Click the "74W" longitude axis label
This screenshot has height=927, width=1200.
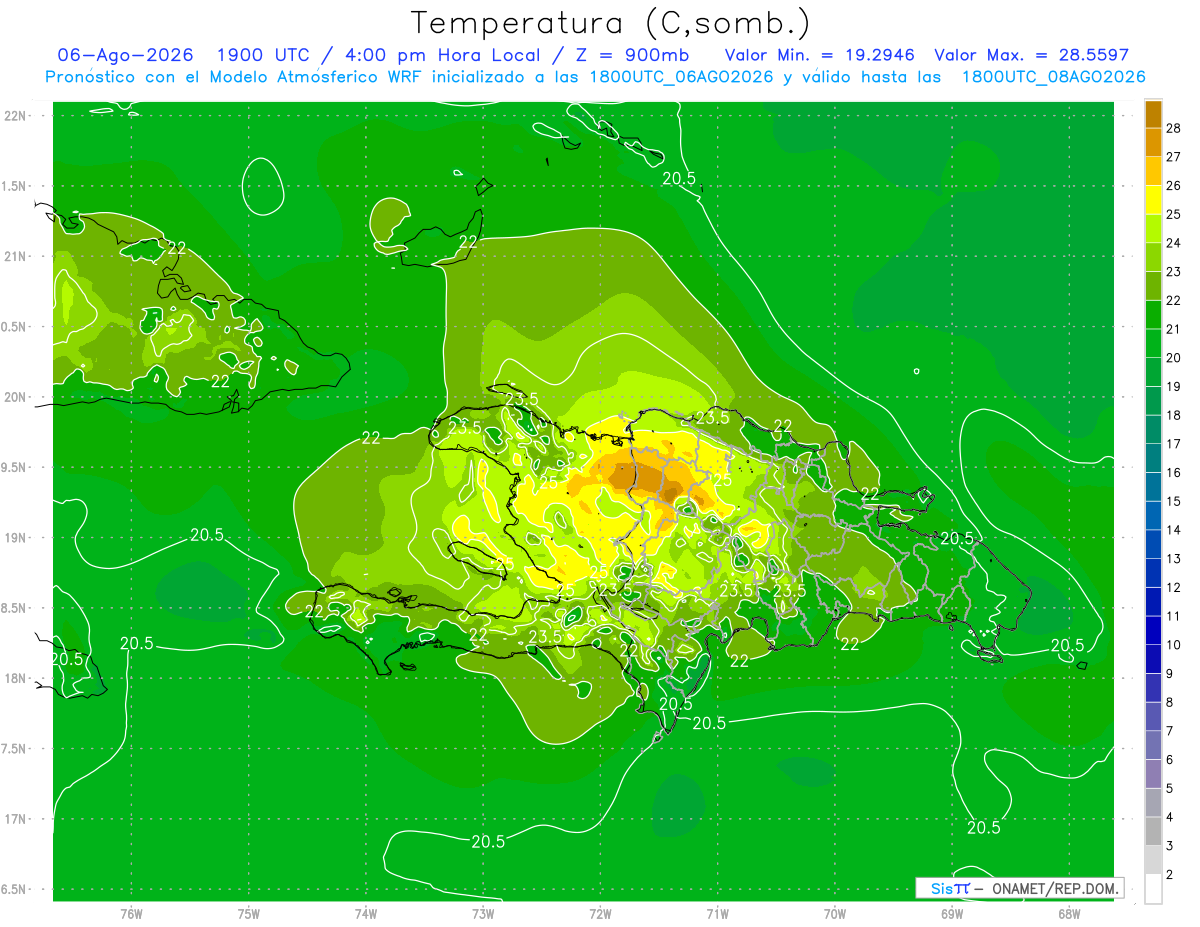(365, 913)
